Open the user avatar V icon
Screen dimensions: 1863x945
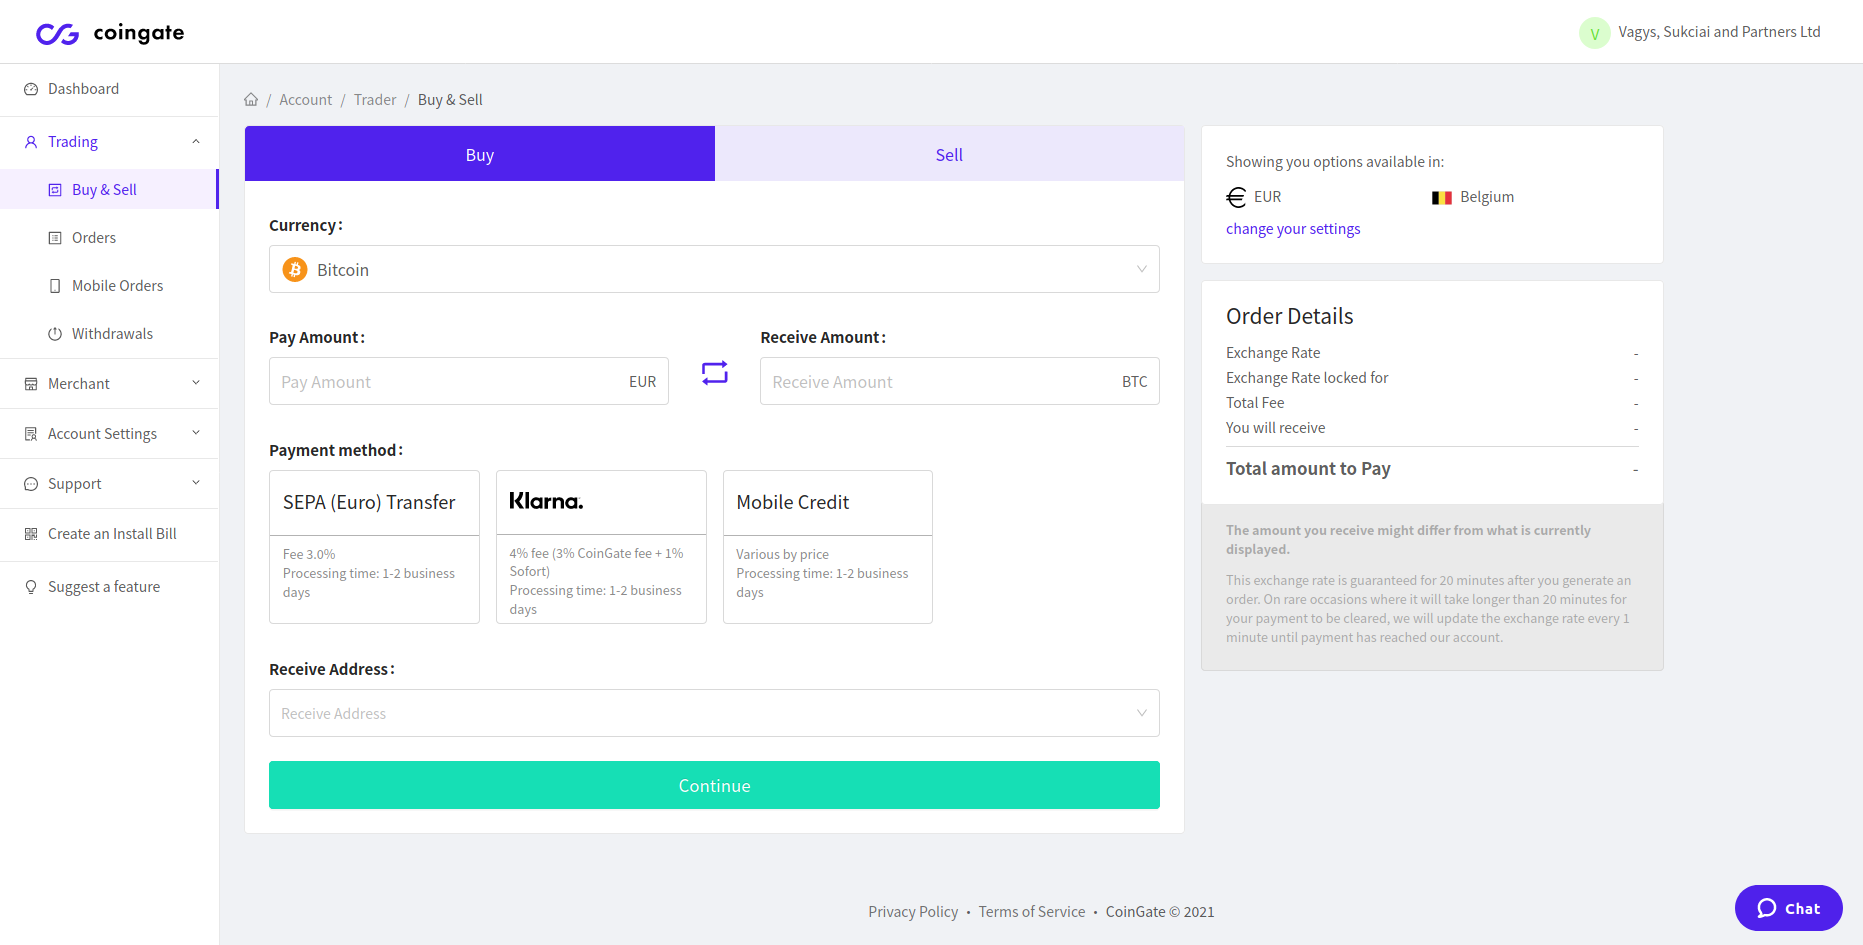[1594, 33]
